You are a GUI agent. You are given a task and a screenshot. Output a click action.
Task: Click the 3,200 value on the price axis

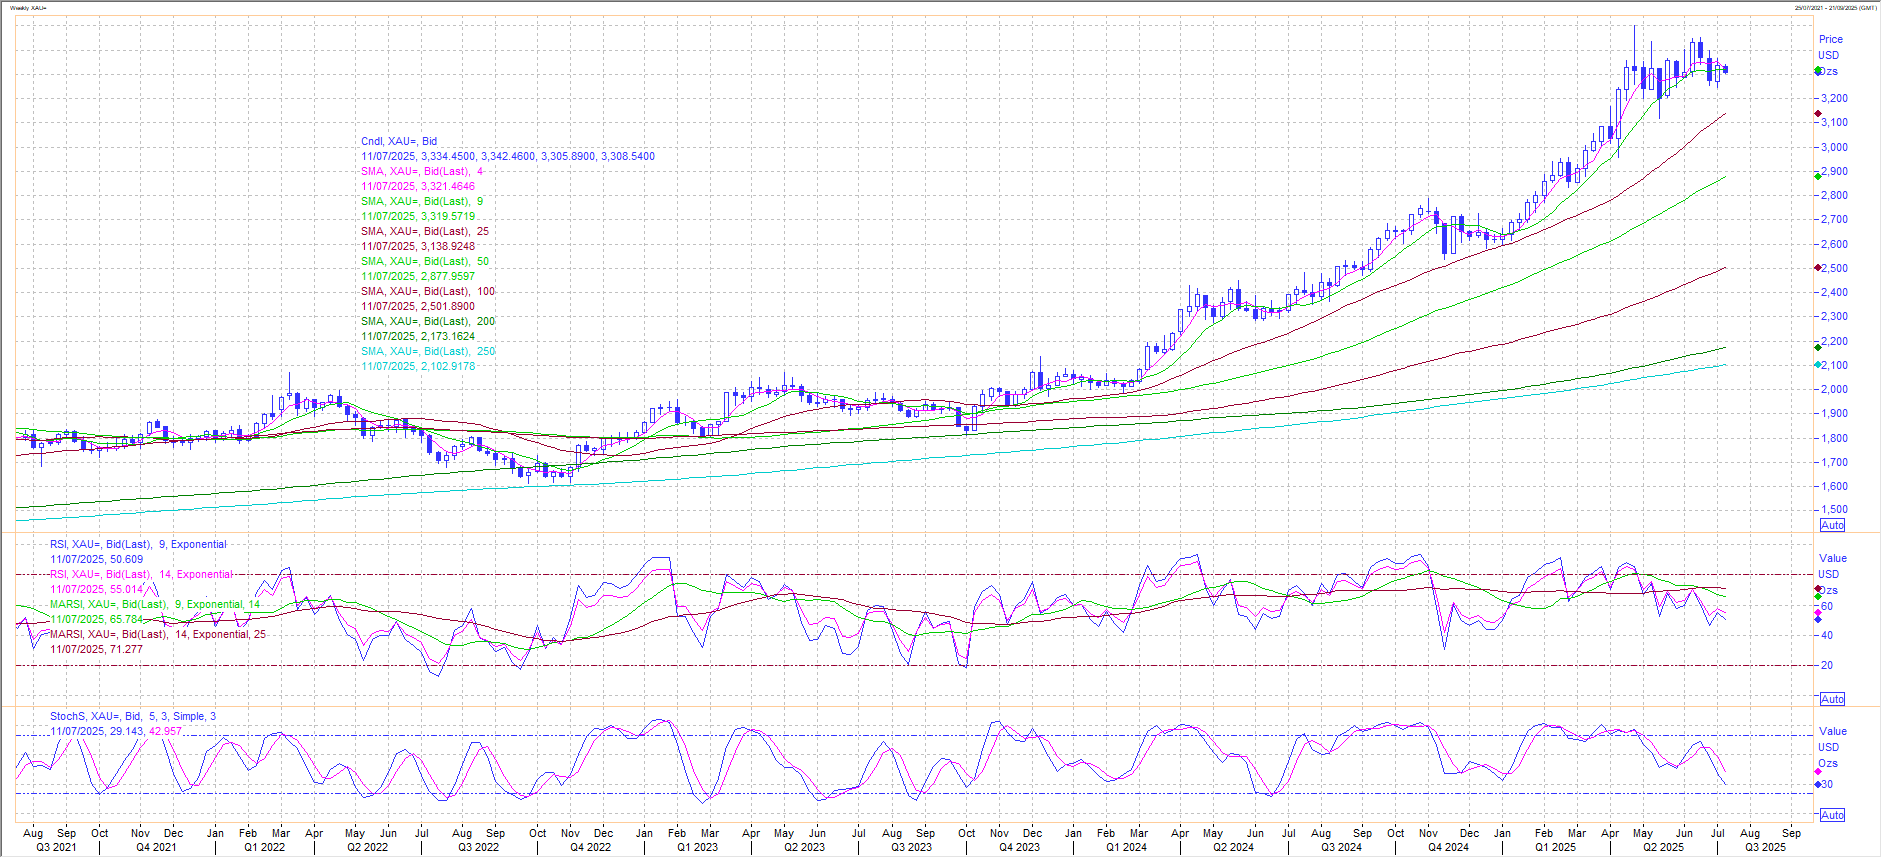coord(1834,98)
